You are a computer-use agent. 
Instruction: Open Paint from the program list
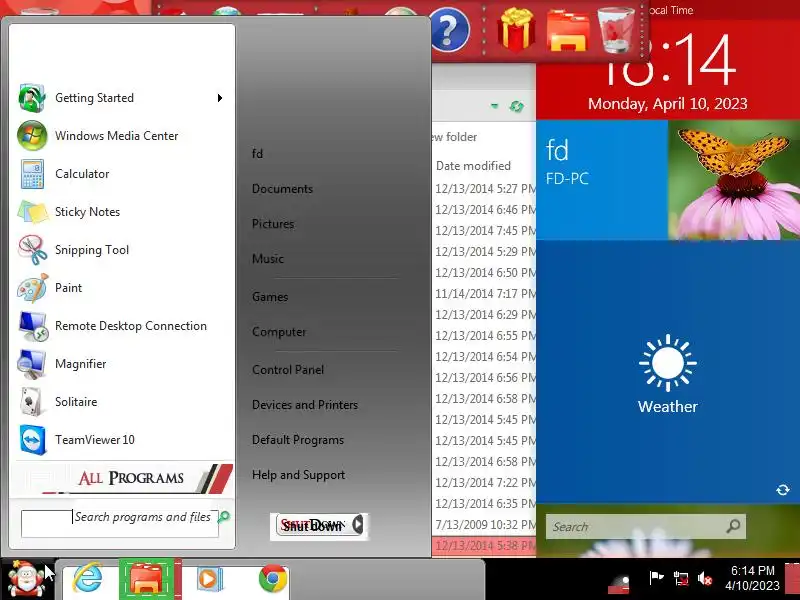click(x=120, y=288)
